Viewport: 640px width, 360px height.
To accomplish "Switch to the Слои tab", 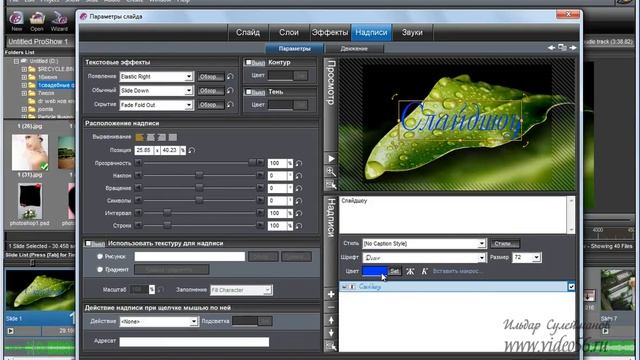I will [x=289, y=32].
